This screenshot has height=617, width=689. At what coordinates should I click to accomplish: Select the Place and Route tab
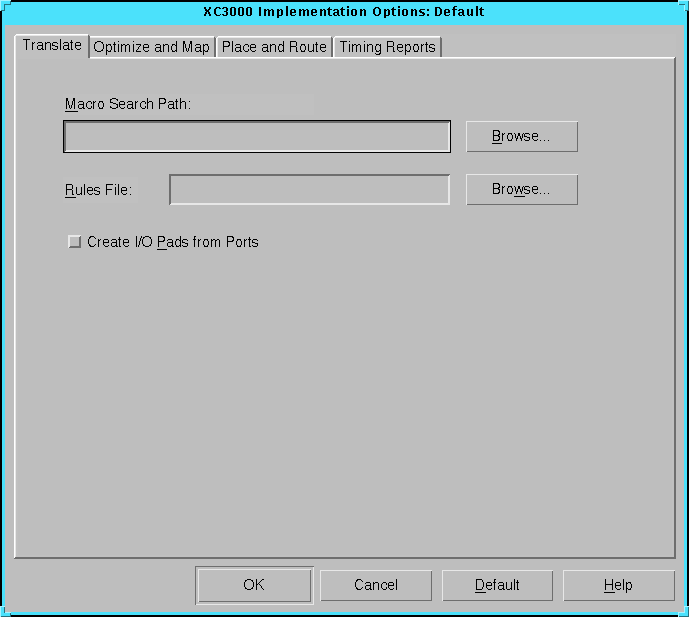[x=274, y=47]
